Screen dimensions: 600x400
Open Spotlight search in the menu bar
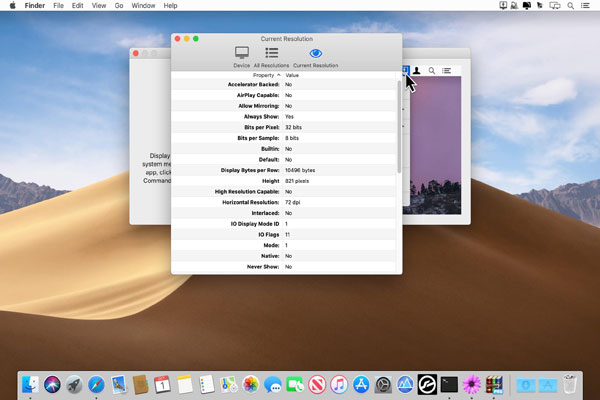tap(570, 6)
